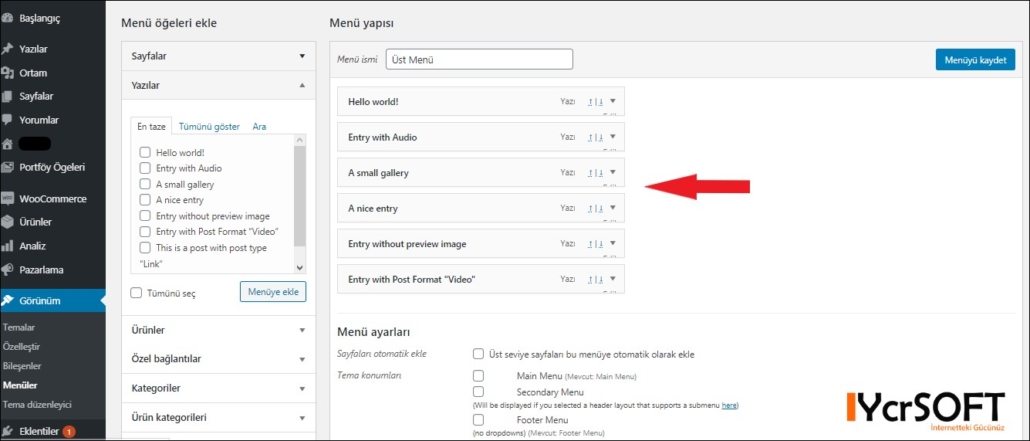Screen dimensions: 1030x441
Task: Open Özelleştir submenu item
Action: (21, 346)
